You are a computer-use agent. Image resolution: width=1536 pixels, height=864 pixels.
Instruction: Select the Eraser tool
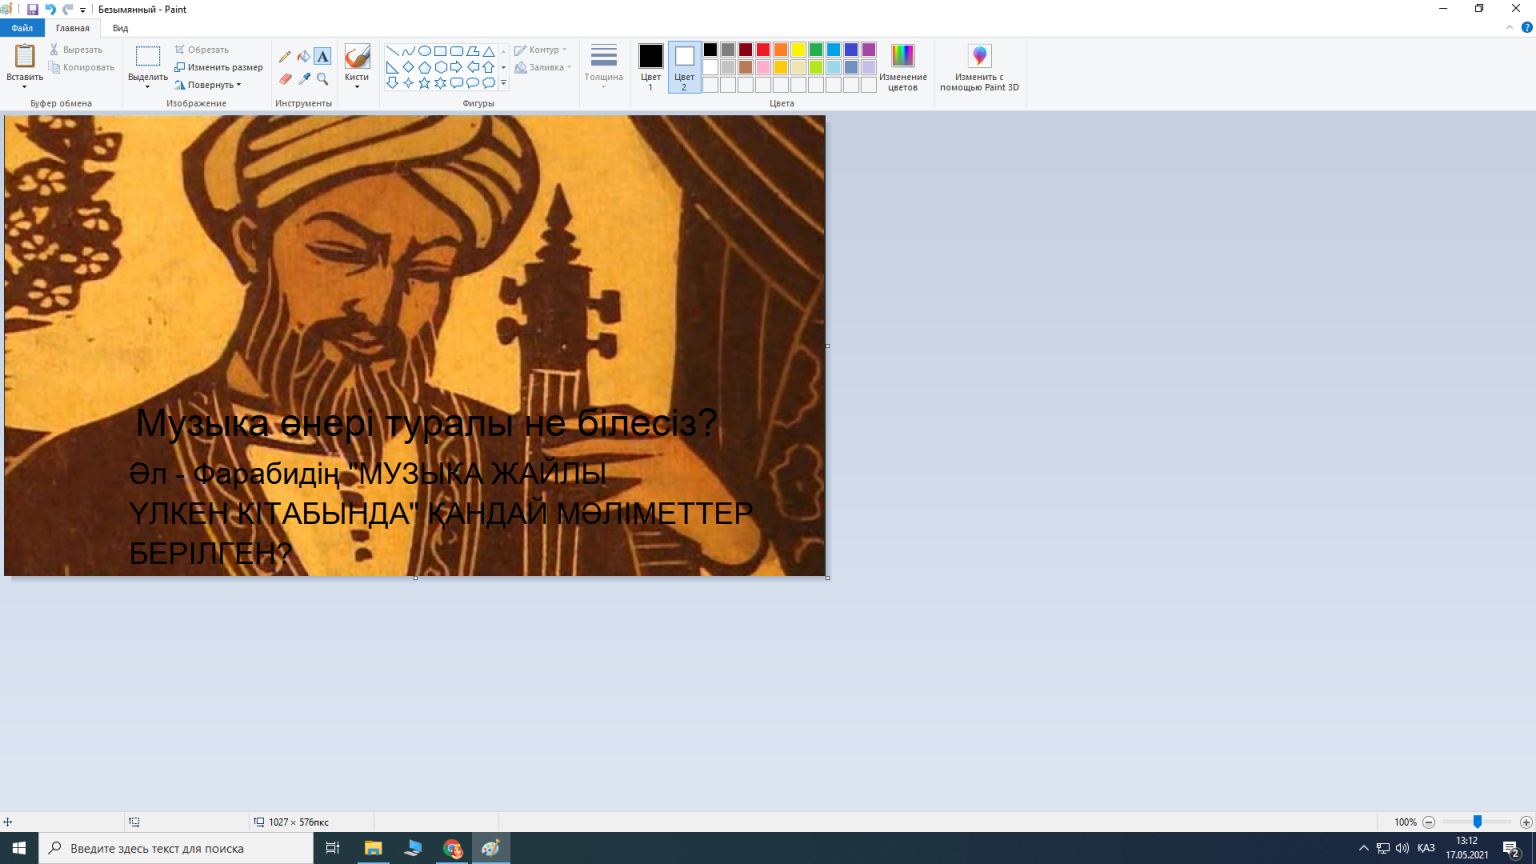[285, 78]
